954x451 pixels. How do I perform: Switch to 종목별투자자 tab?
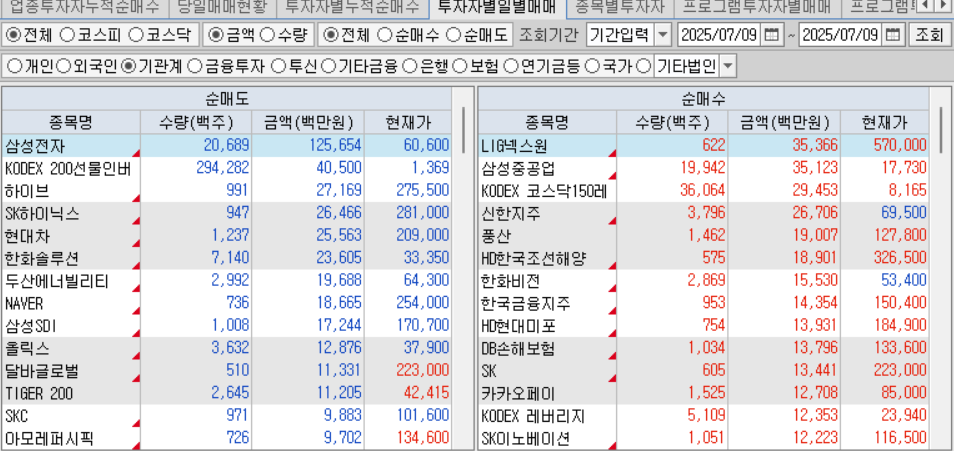pyautogui.click(x=620, y=7)
